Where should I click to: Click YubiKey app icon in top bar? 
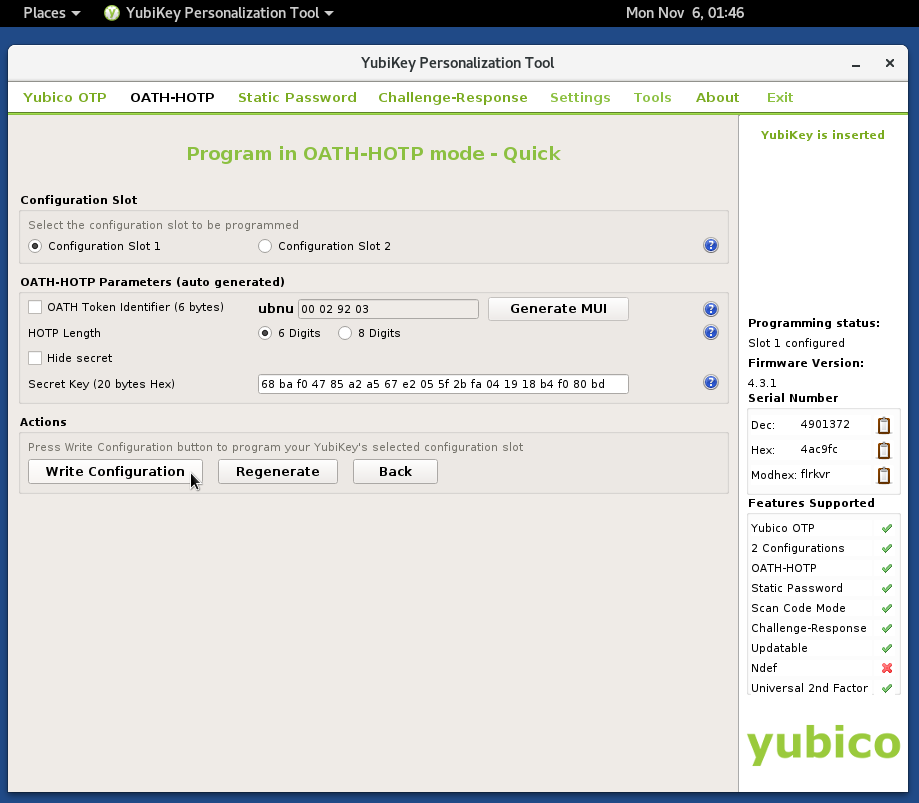(x=111, y=13)
